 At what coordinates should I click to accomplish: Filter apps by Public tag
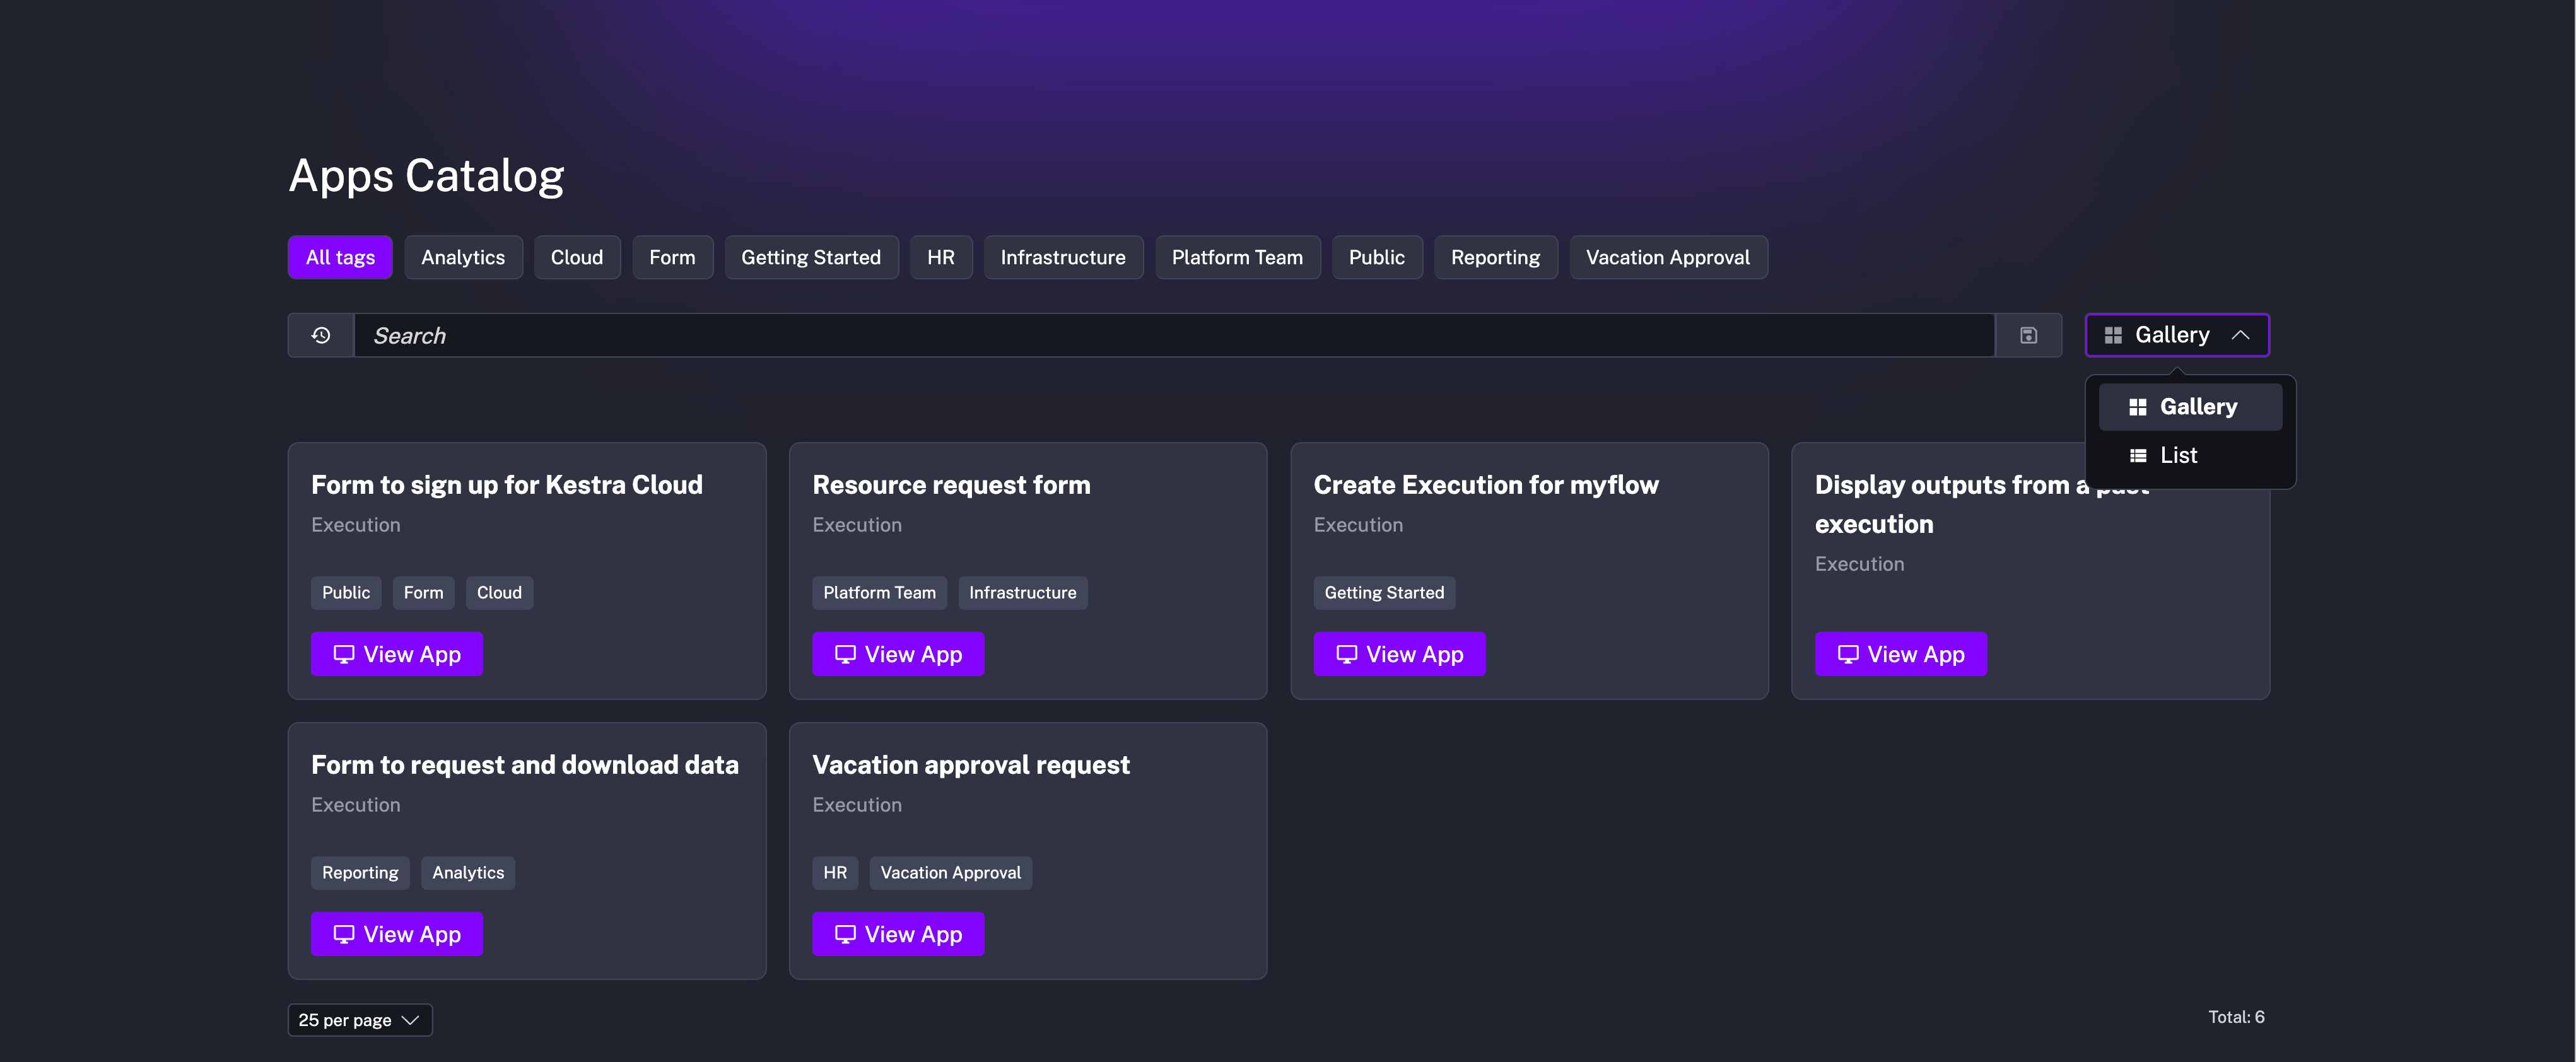click(1377, 257)
